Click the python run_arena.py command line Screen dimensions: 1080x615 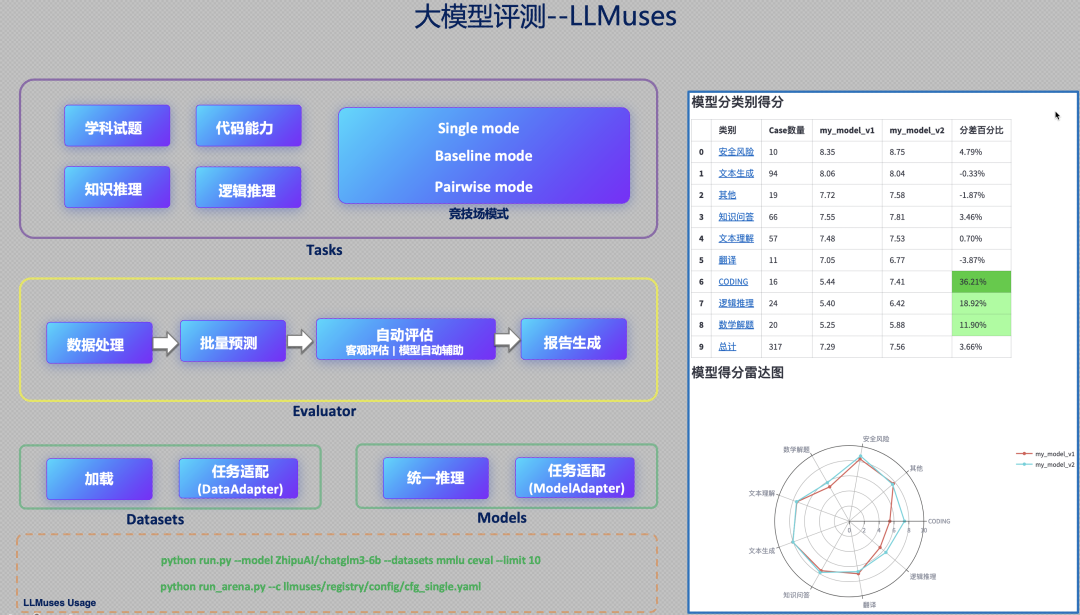click(321, 587)
